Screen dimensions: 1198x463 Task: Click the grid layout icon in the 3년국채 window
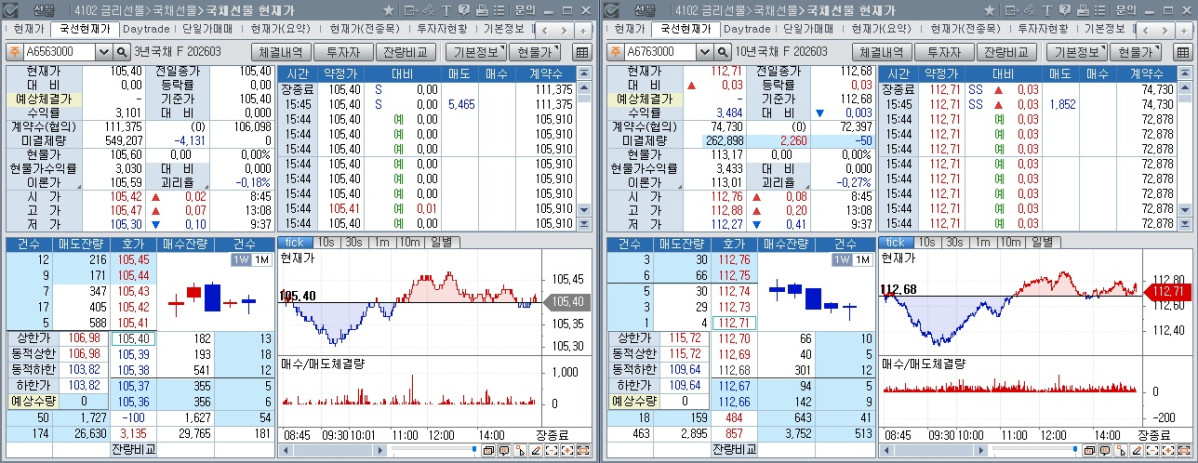[581, 52]
